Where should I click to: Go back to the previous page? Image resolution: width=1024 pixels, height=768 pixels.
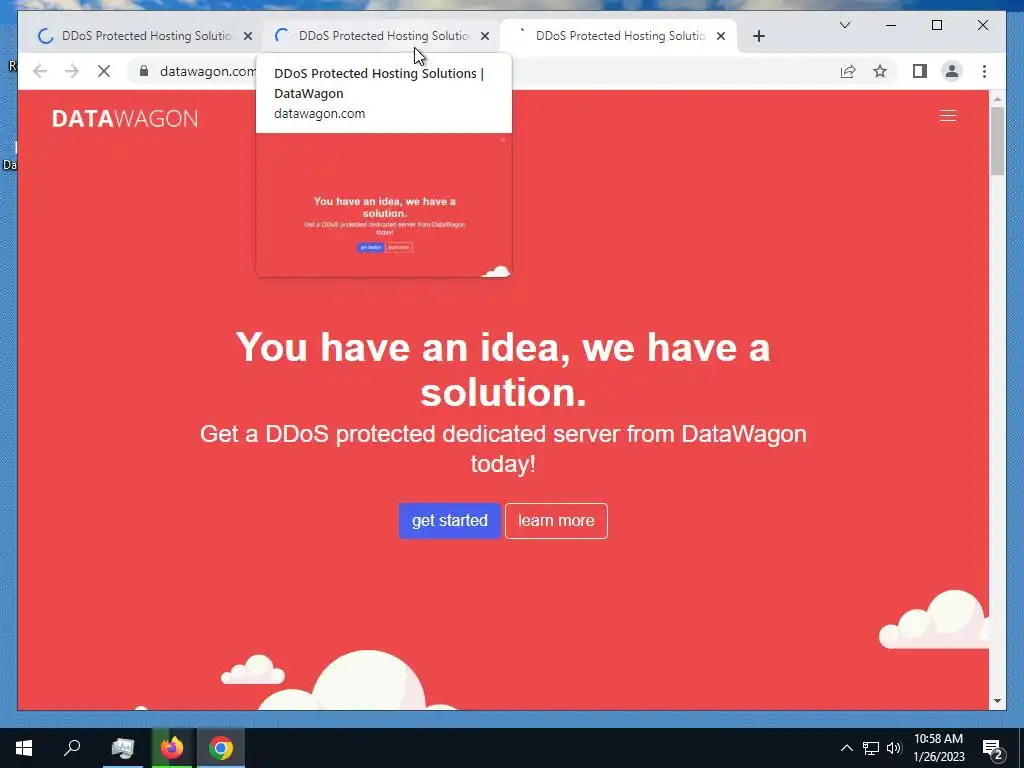click(40, 71)
